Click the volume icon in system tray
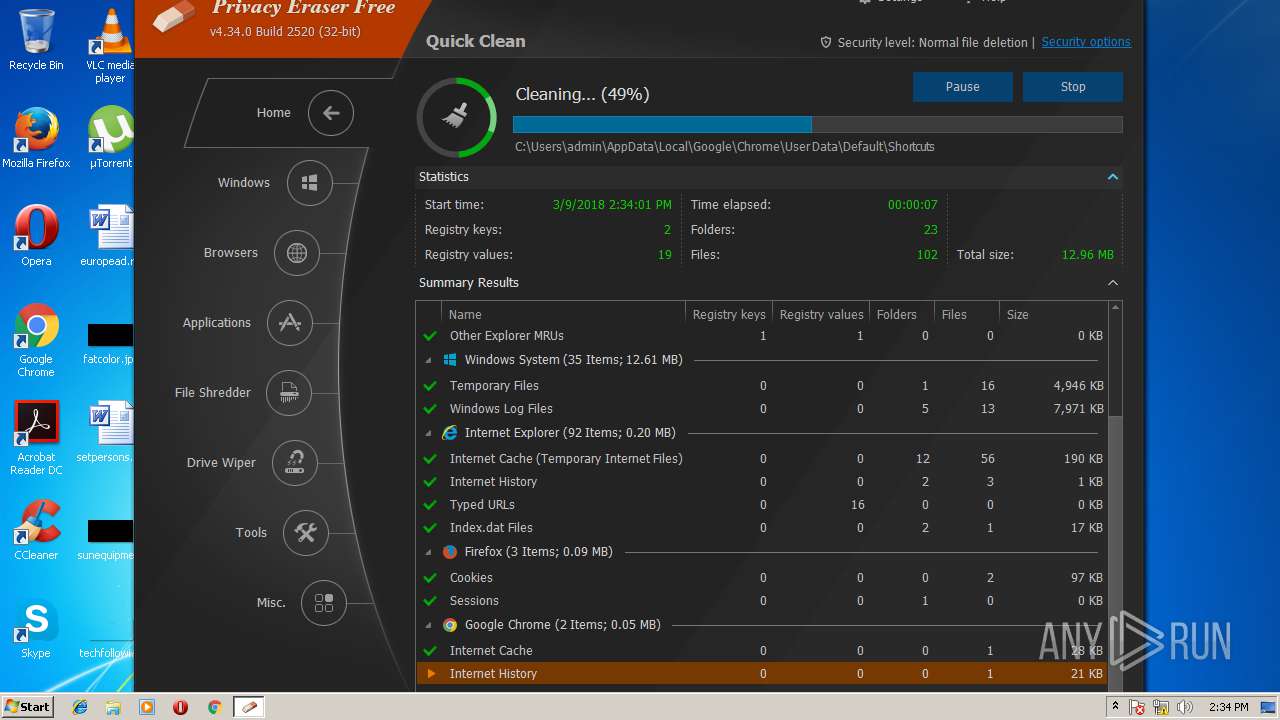The image size is (1280, 720). [x=1185, y=707]
